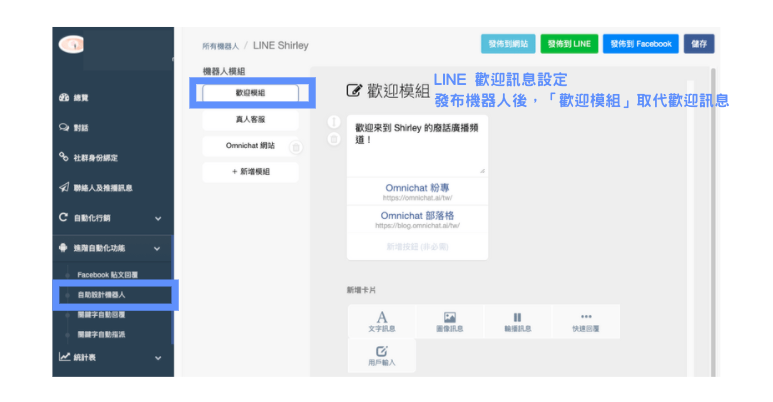Click the 進階自動化功能 robot icon
This screenshot has width=773, height=402.
[x=63, y=248]
